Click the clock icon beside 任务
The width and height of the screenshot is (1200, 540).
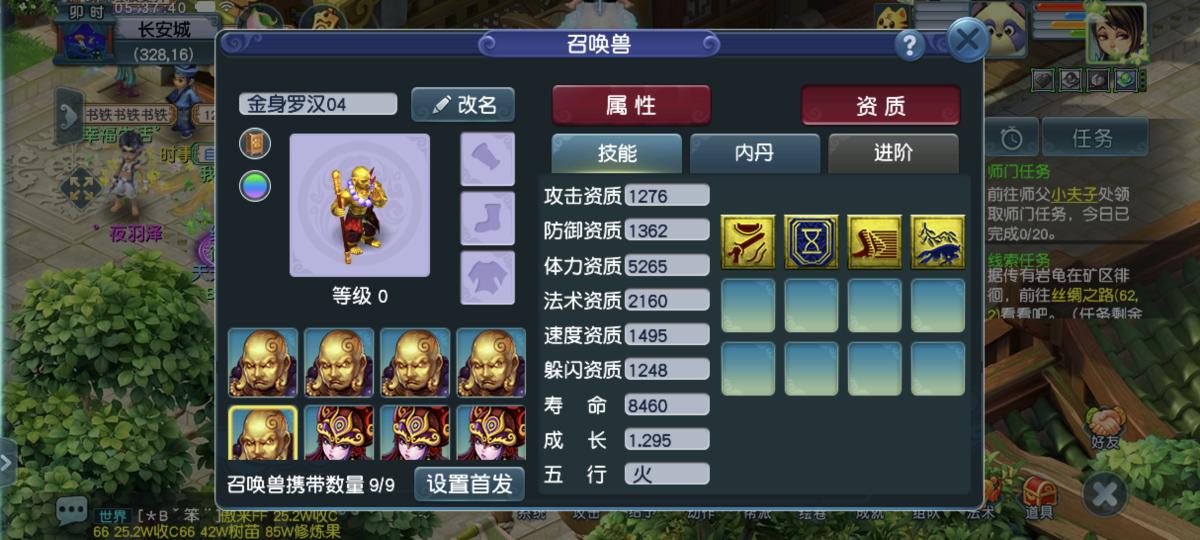click(1011, 138)
